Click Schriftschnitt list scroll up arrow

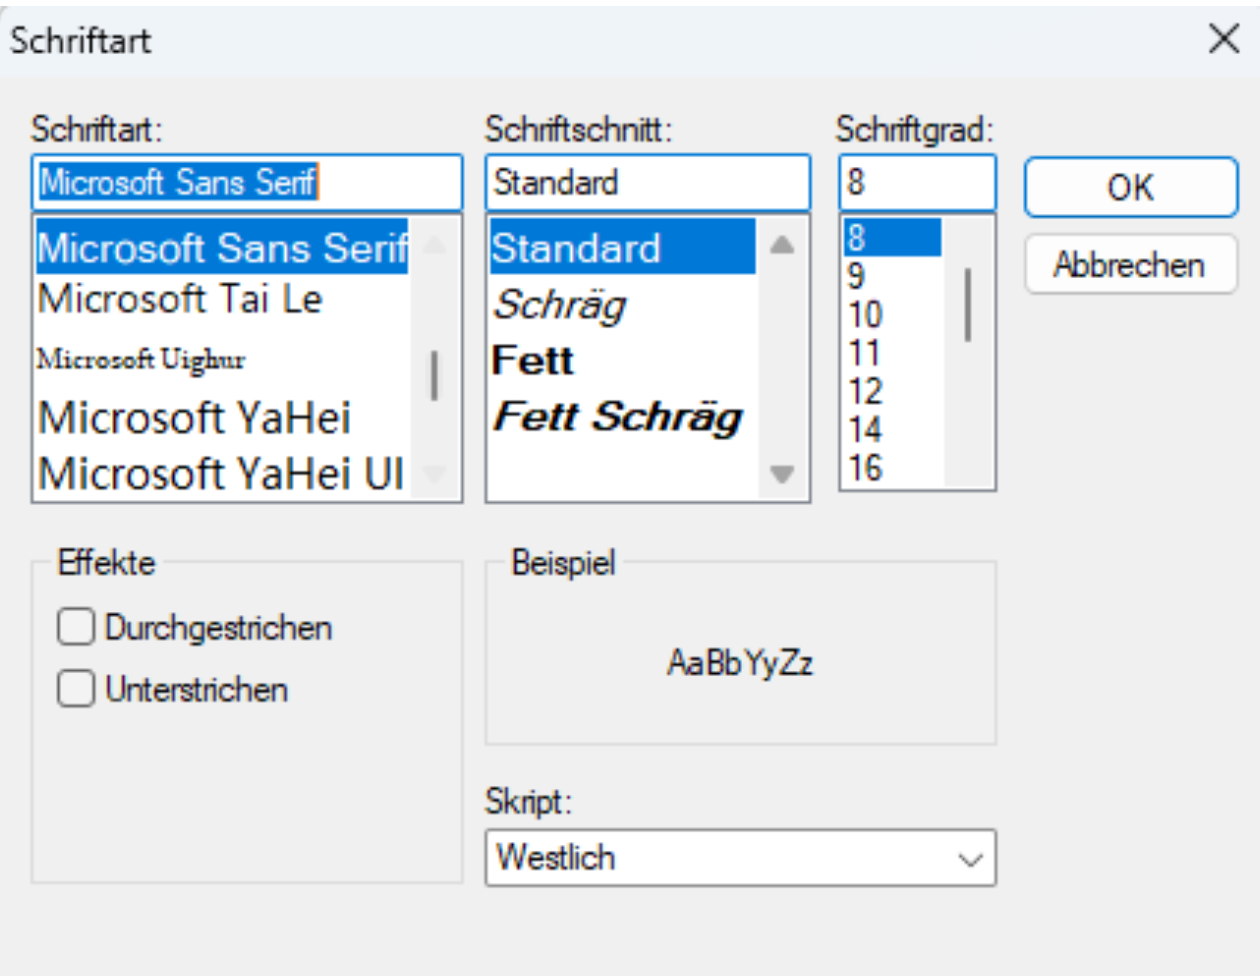click(x=782, y=245)
